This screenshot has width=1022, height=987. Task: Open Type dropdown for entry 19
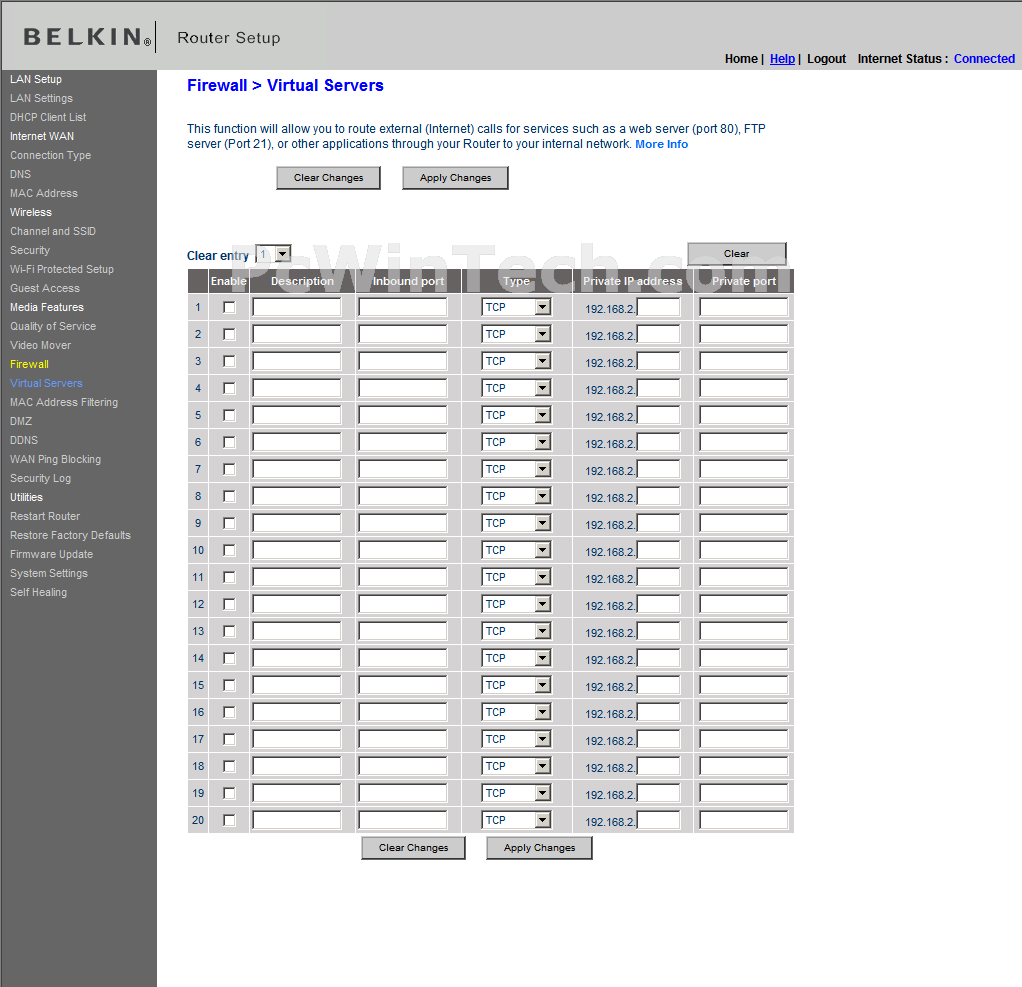coord(517,793)
